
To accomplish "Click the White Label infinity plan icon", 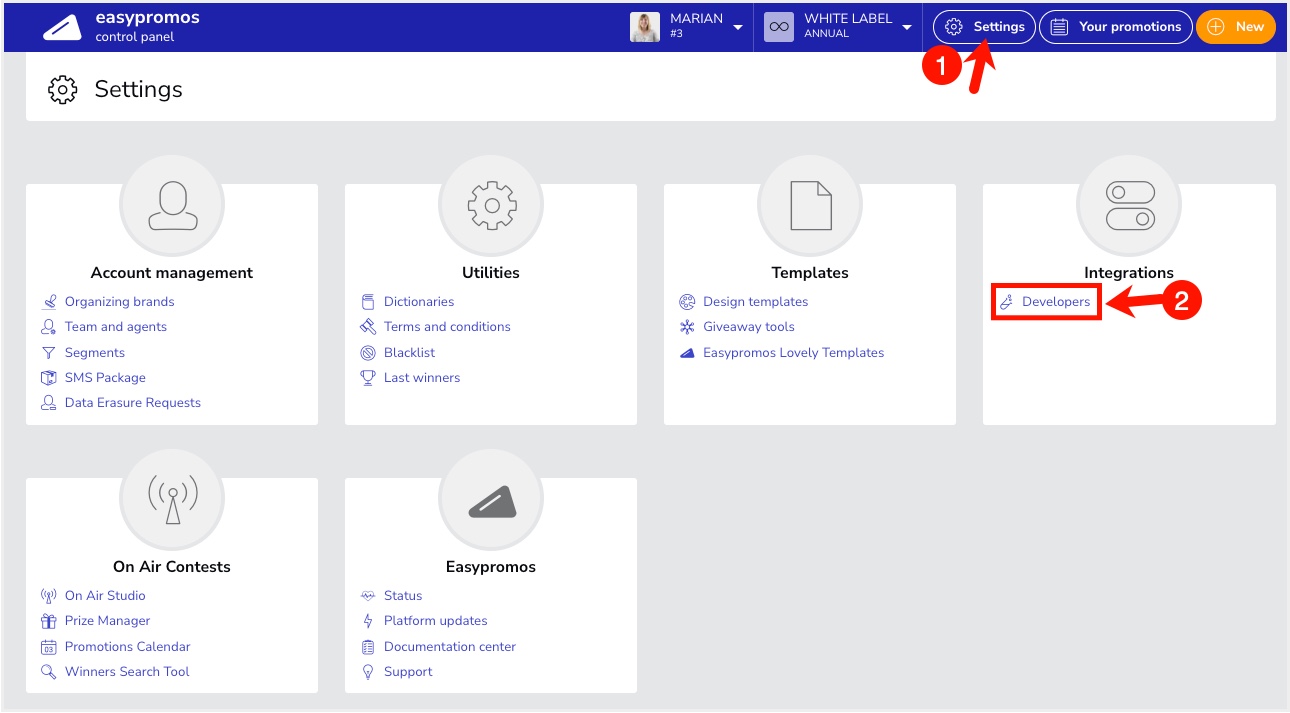I will point(779,27).
